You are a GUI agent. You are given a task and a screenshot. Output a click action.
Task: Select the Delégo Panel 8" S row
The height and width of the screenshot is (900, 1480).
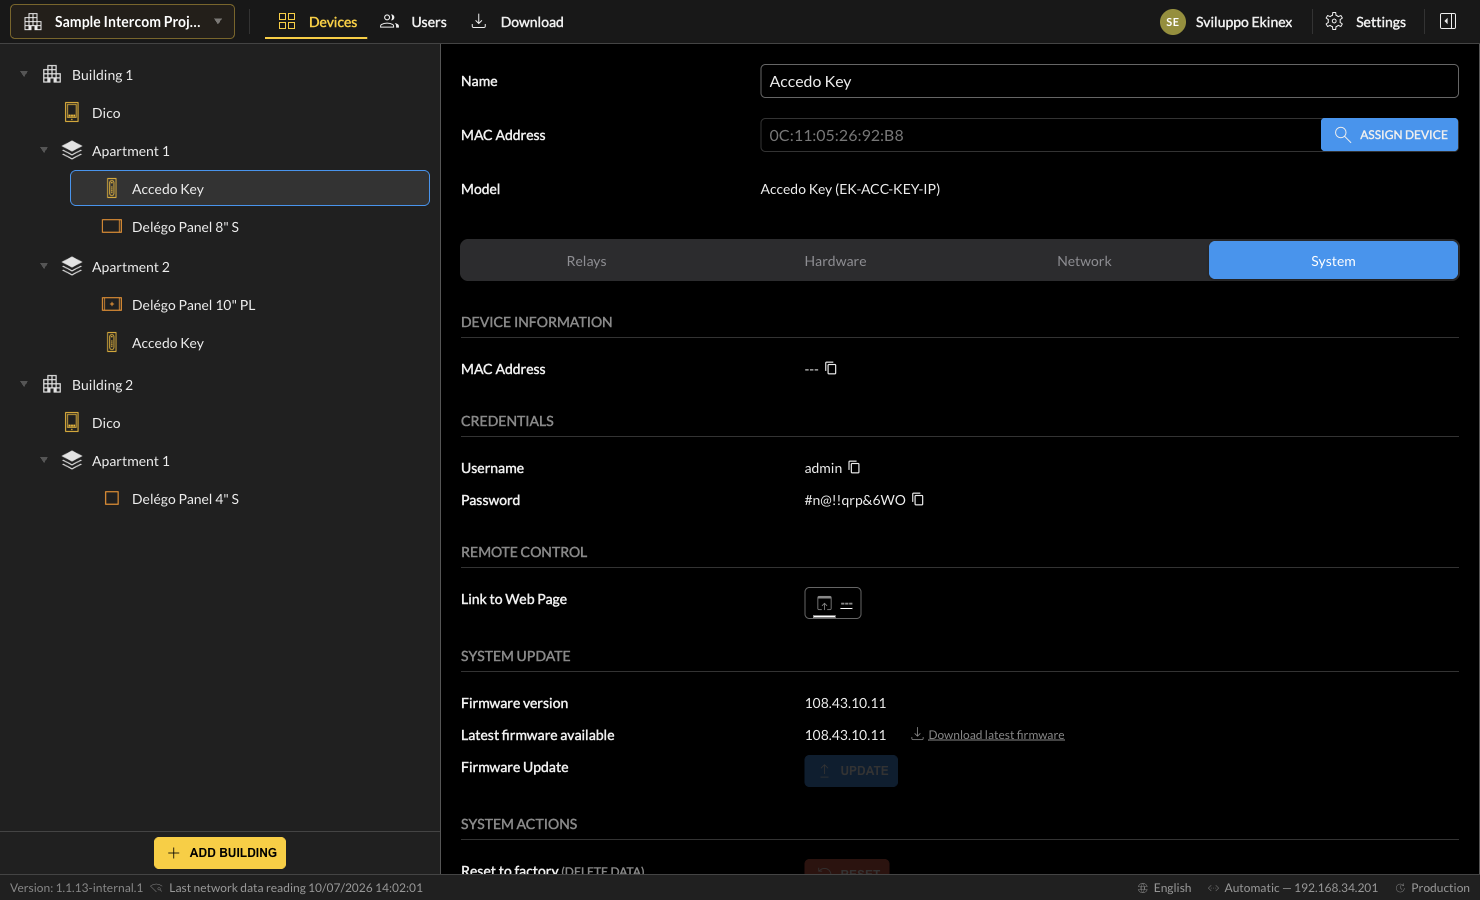(250, 227)
